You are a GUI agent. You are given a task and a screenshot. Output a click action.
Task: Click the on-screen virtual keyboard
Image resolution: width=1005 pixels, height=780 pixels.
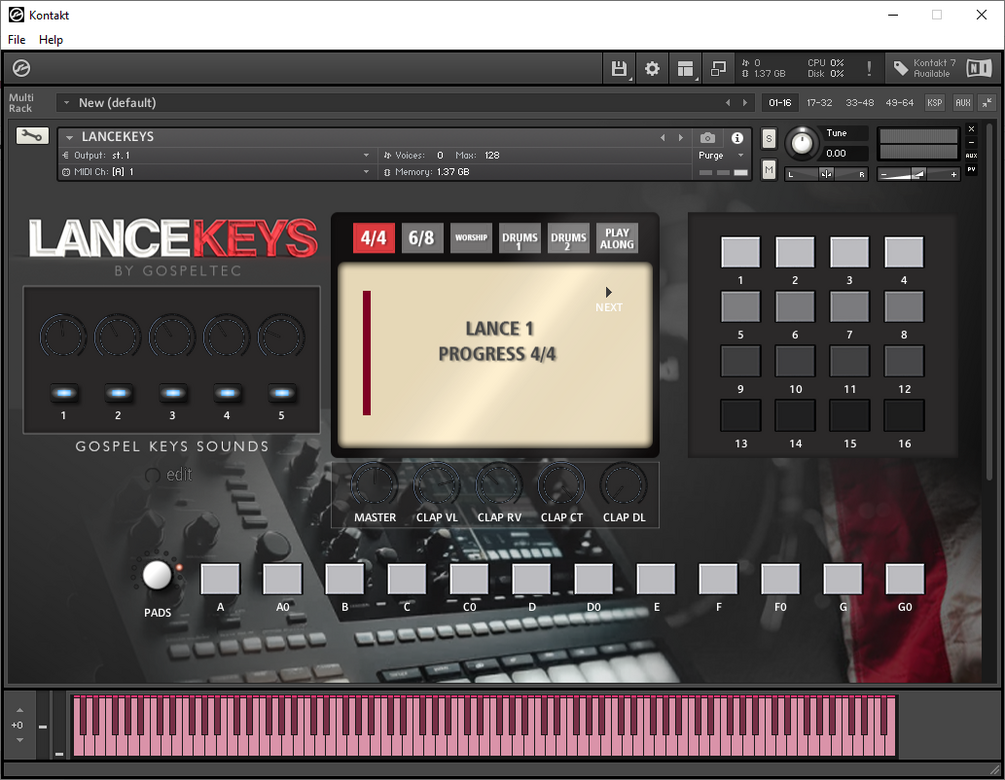[484, 726]
